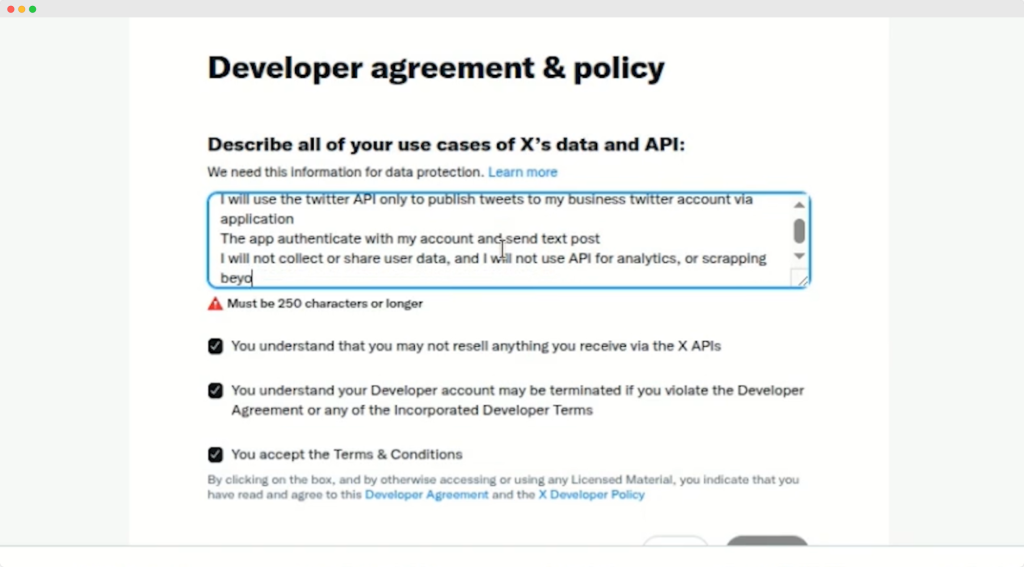
Task: Uncheck the may not resell checkbox
Action: (x=215, y=347)
